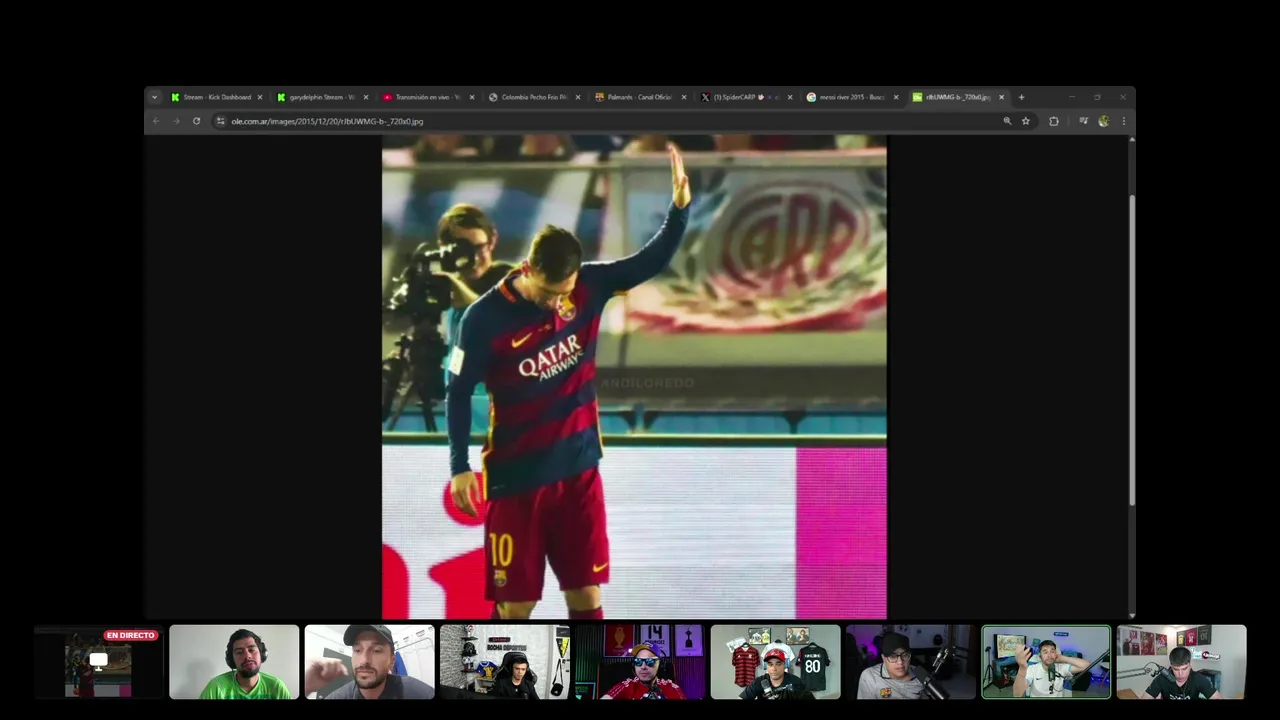1280x720 pixels.
Task: Go back to the previous page
Action: tap(156, 121)
